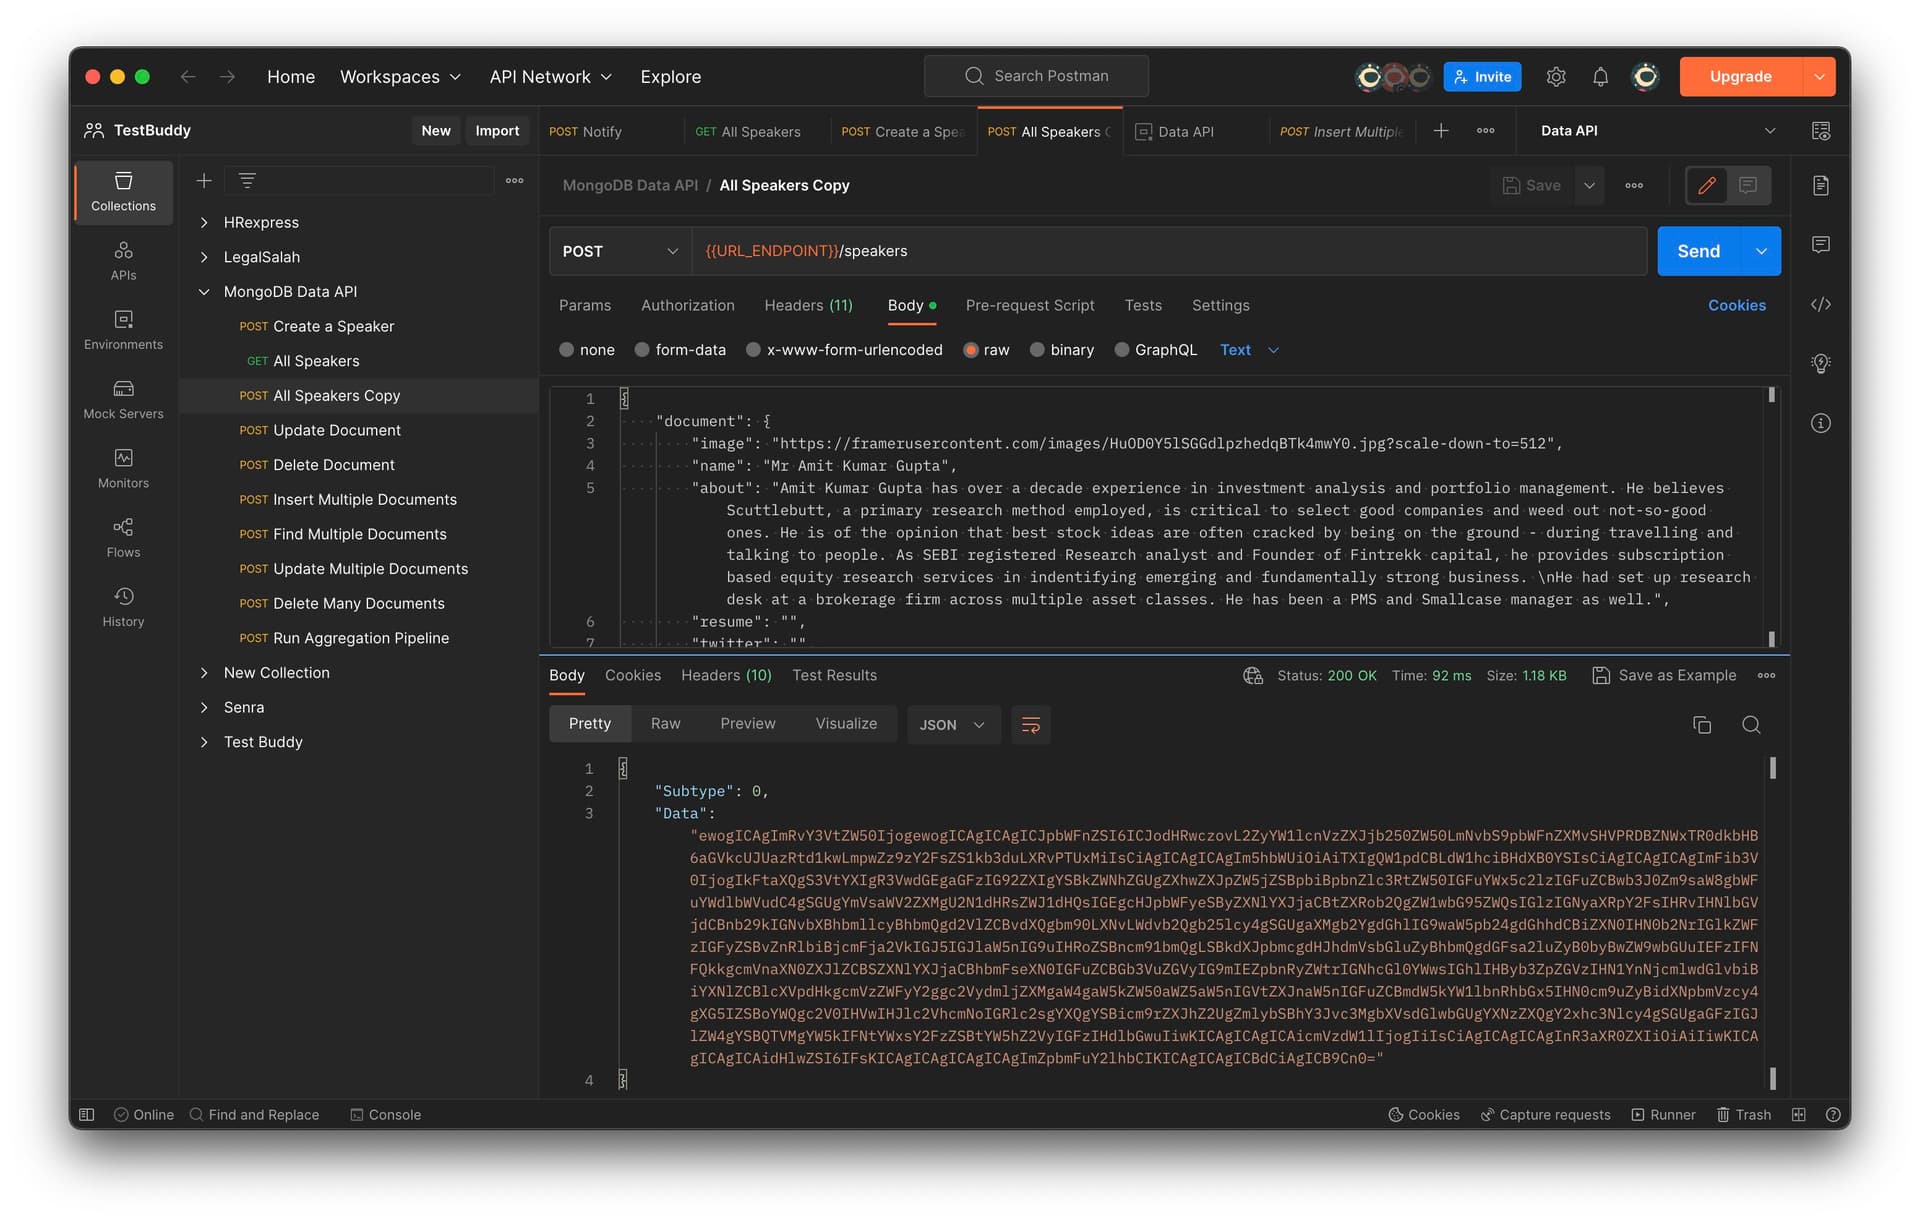Open History in the sidebar
The height and width of the screenshot is (1221, 1920).
(x=123, y=606)
